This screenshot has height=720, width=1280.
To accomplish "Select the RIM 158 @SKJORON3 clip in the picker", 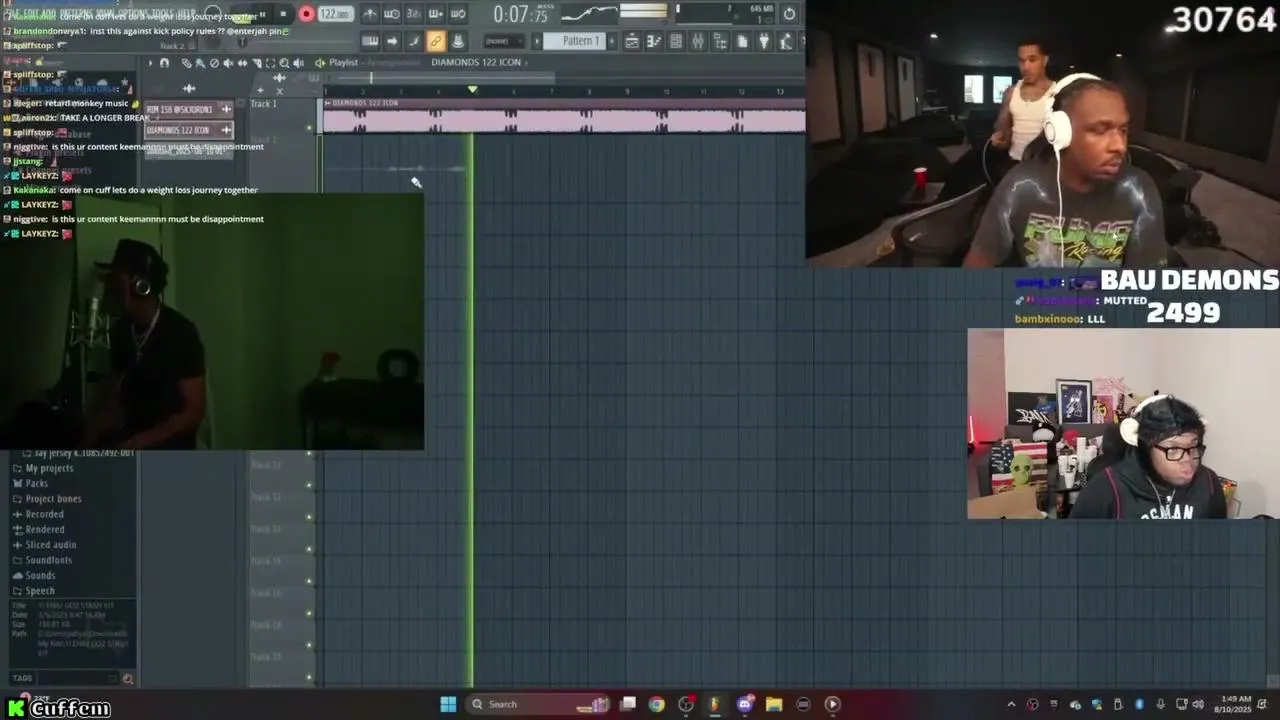I will coord(188,109).
